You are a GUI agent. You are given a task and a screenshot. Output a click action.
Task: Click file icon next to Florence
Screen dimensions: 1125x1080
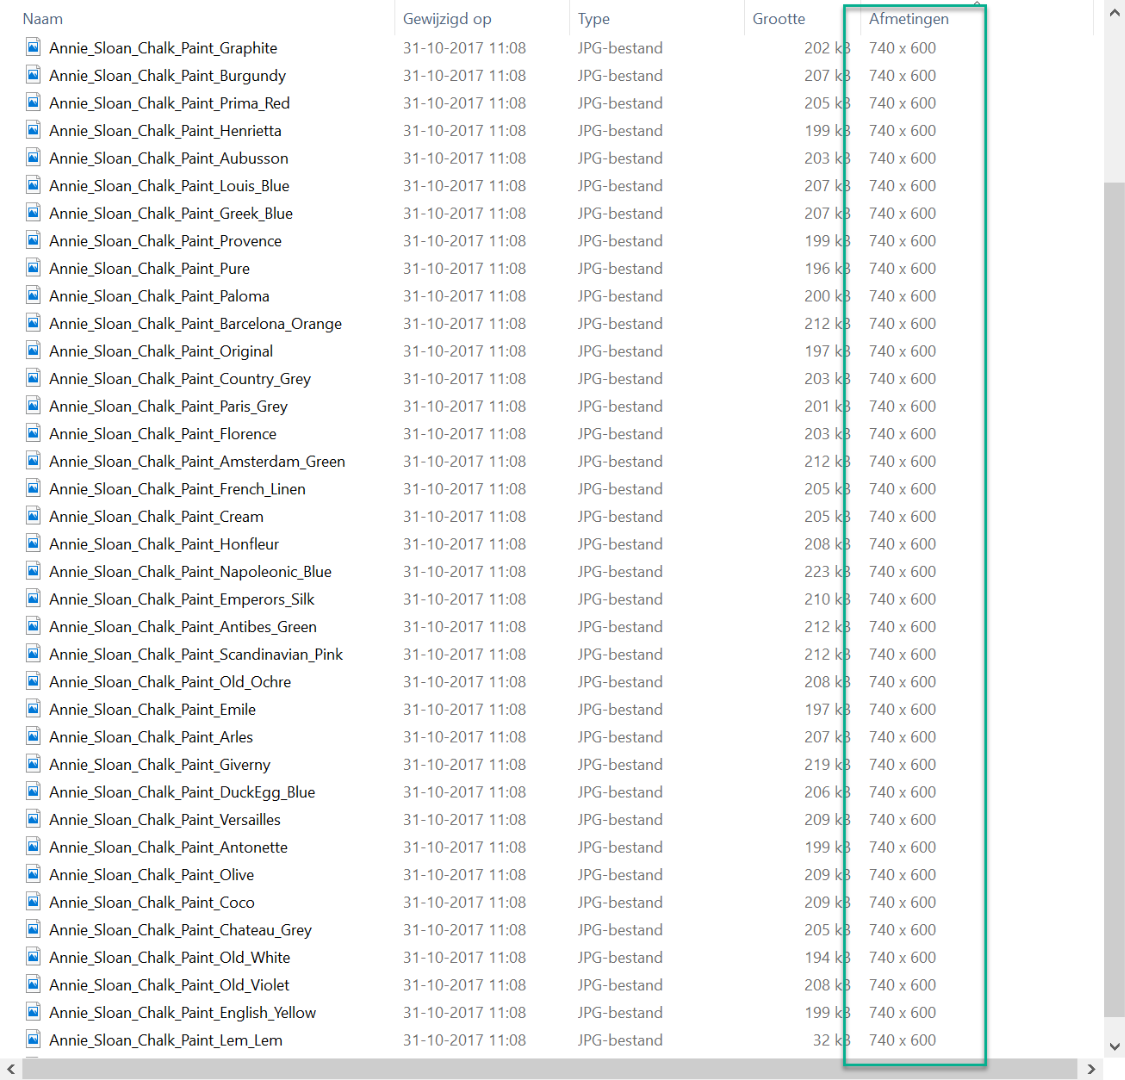click(33, 433)
